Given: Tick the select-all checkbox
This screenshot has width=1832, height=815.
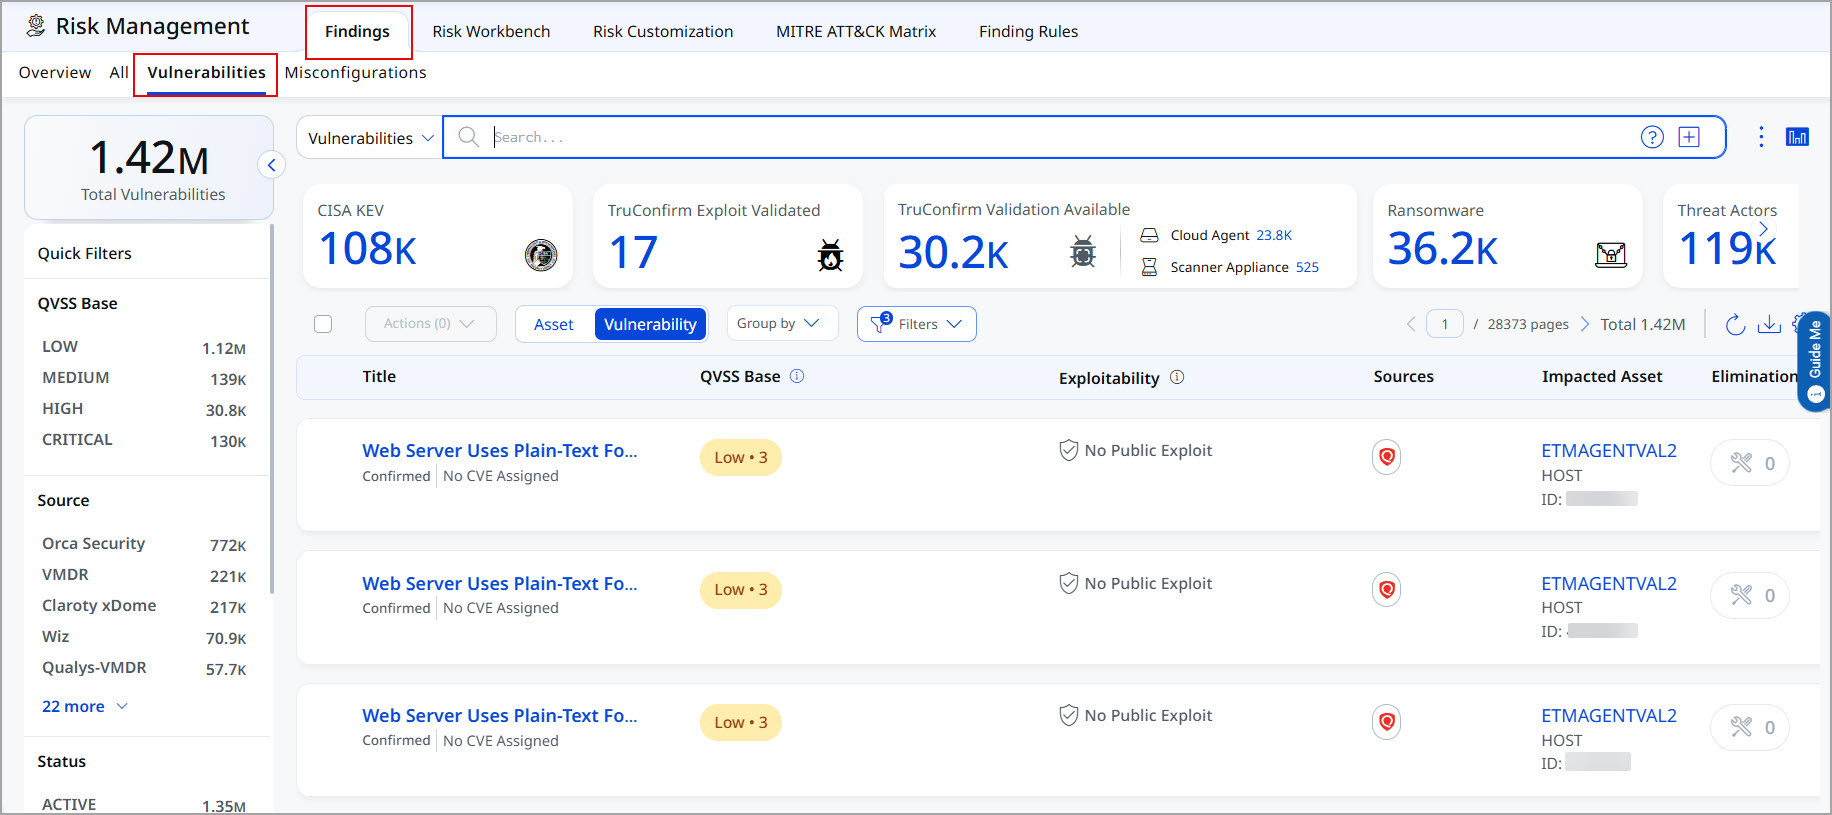Looking at the screenshot, I should (x=323, y=324).
